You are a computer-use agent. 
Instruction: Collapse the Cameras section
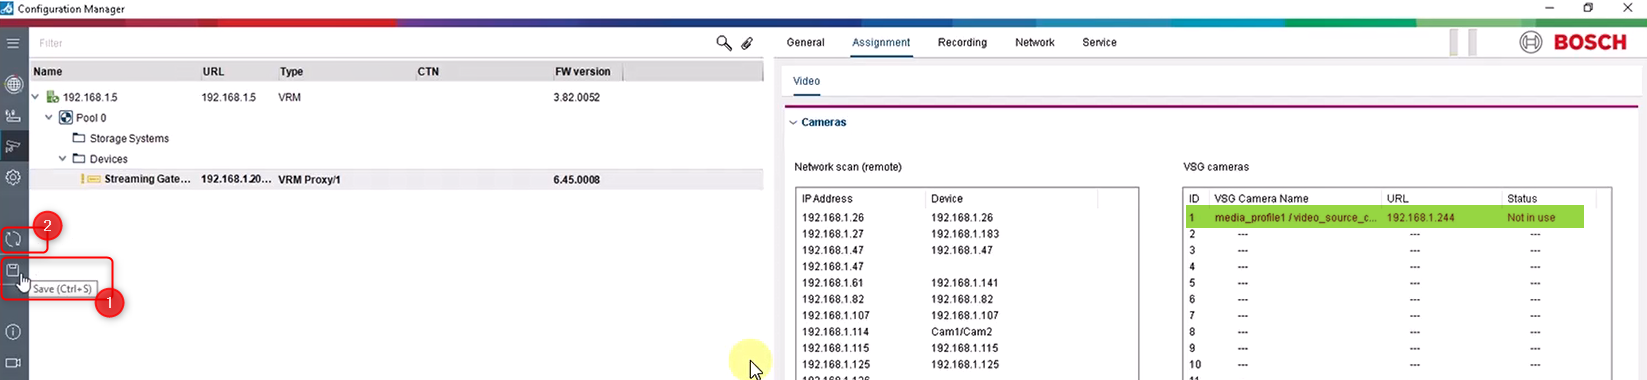[793, 122]
